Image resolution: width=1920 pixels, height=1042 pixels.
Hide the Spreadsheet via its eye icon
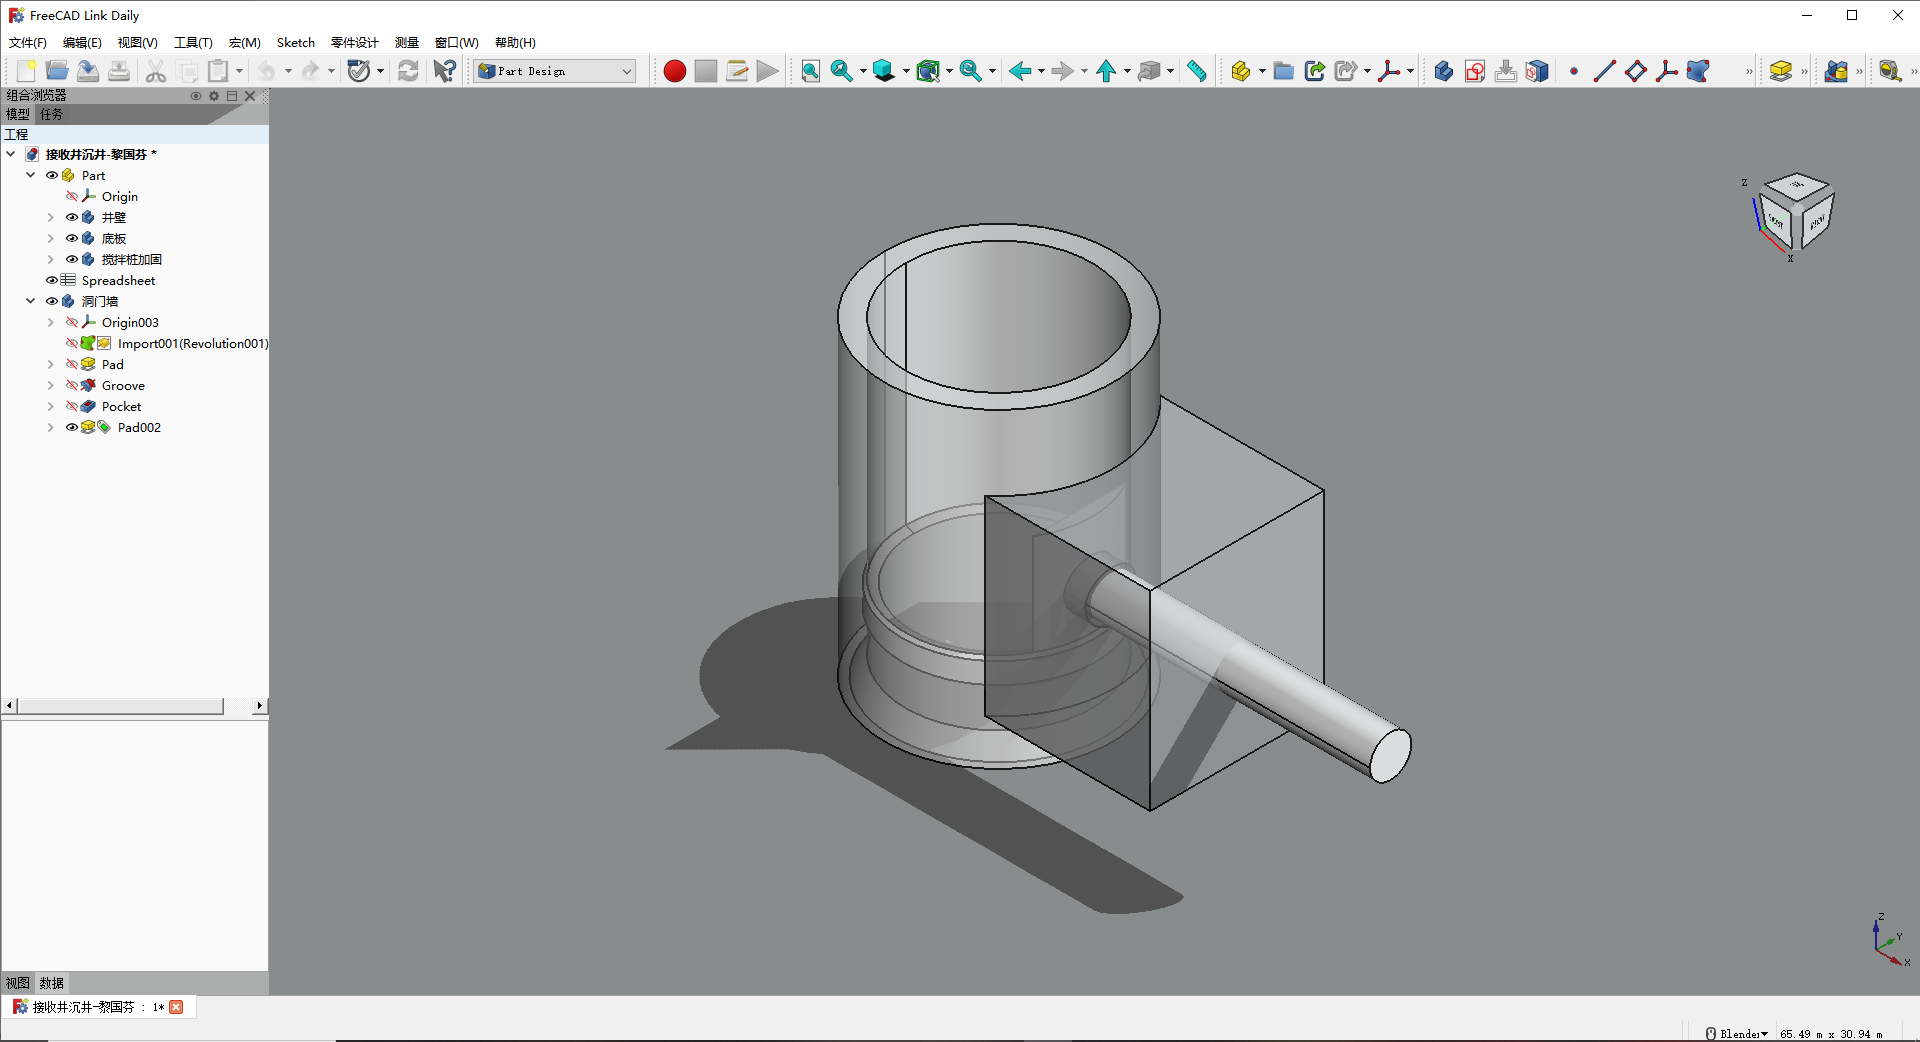click(x=52, y=281)
